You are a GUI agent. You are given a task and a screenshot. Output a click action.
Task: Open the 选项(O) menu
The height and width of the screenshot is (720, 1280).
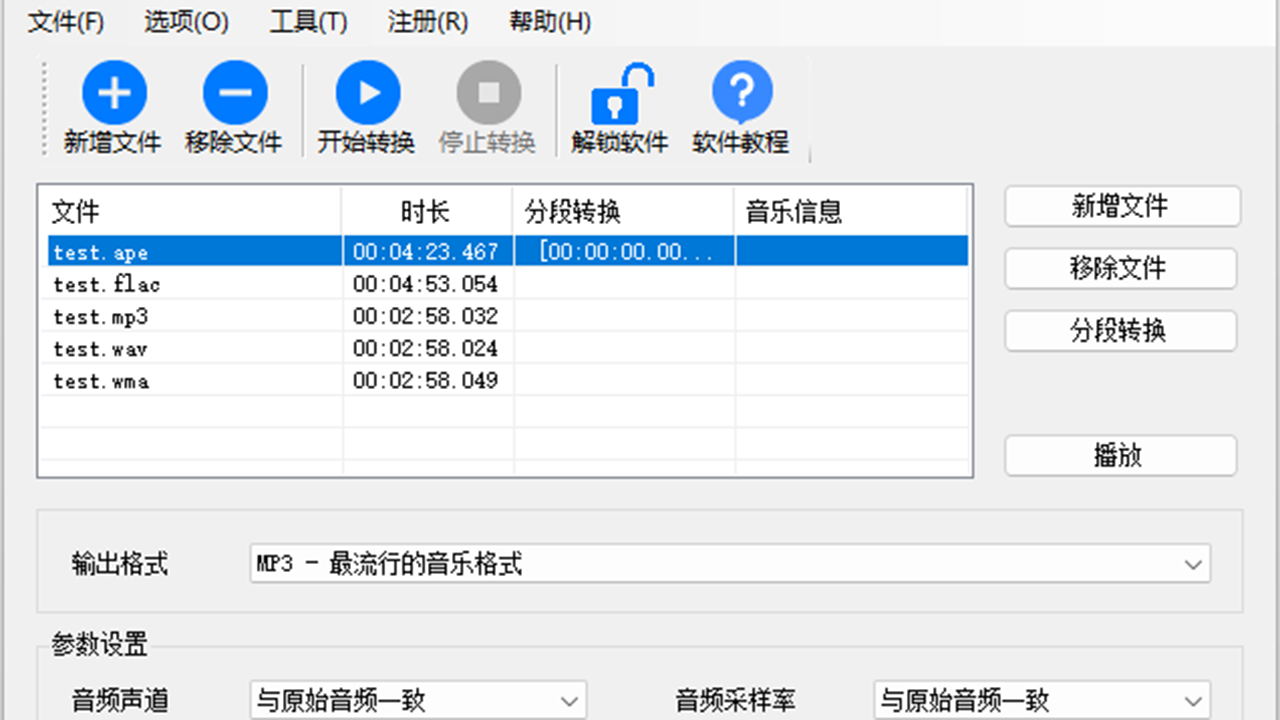pyautogui.click(x=186, y=22)
